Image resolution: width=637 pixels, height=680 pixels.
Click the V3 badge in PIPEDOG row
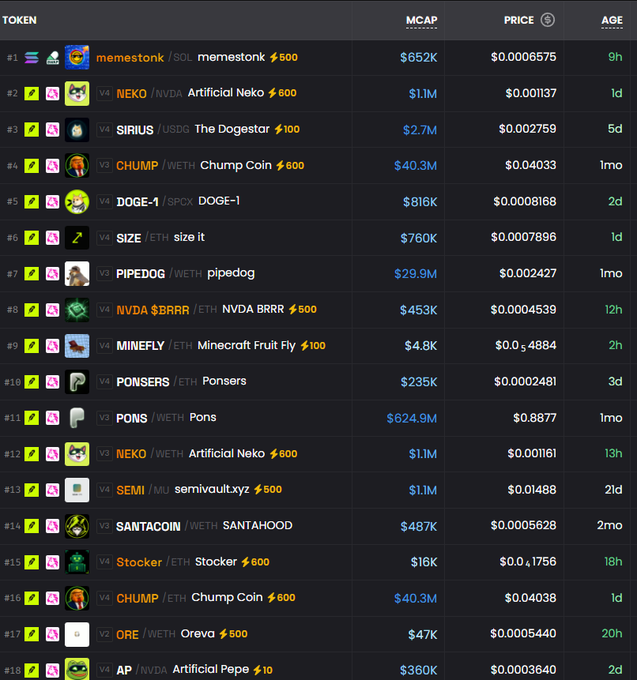coord(104,274)
